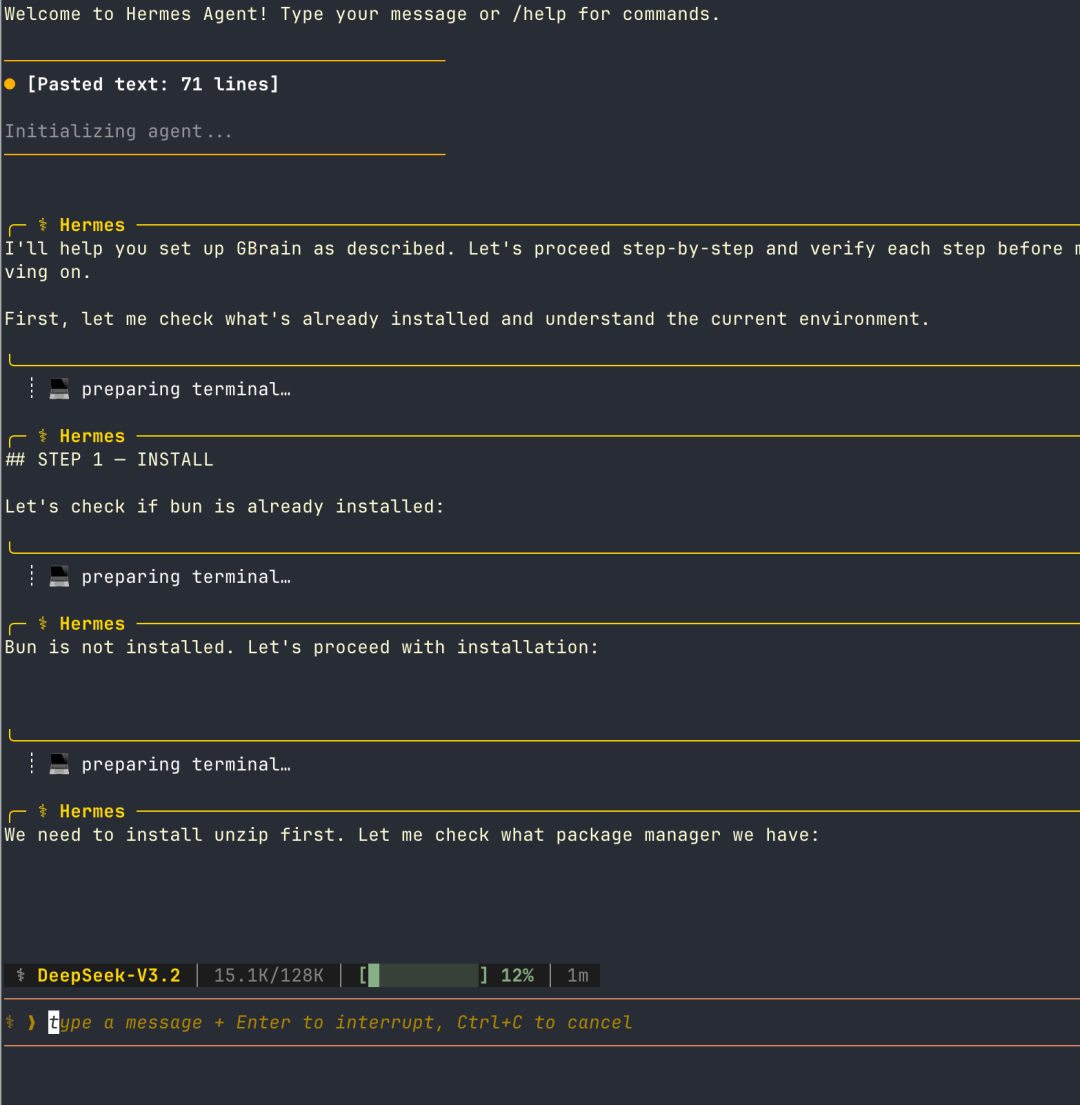Click the DeepSeek-V3.2 model label
This screenshot has width=1080, height=1105.
[109, 975]
